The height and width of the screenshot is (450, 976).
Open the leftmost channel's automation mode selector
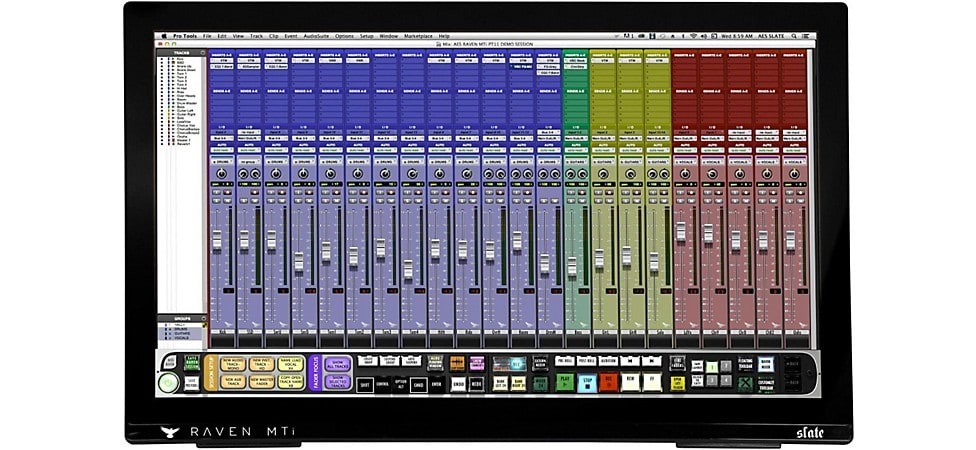tap(222, 150)
